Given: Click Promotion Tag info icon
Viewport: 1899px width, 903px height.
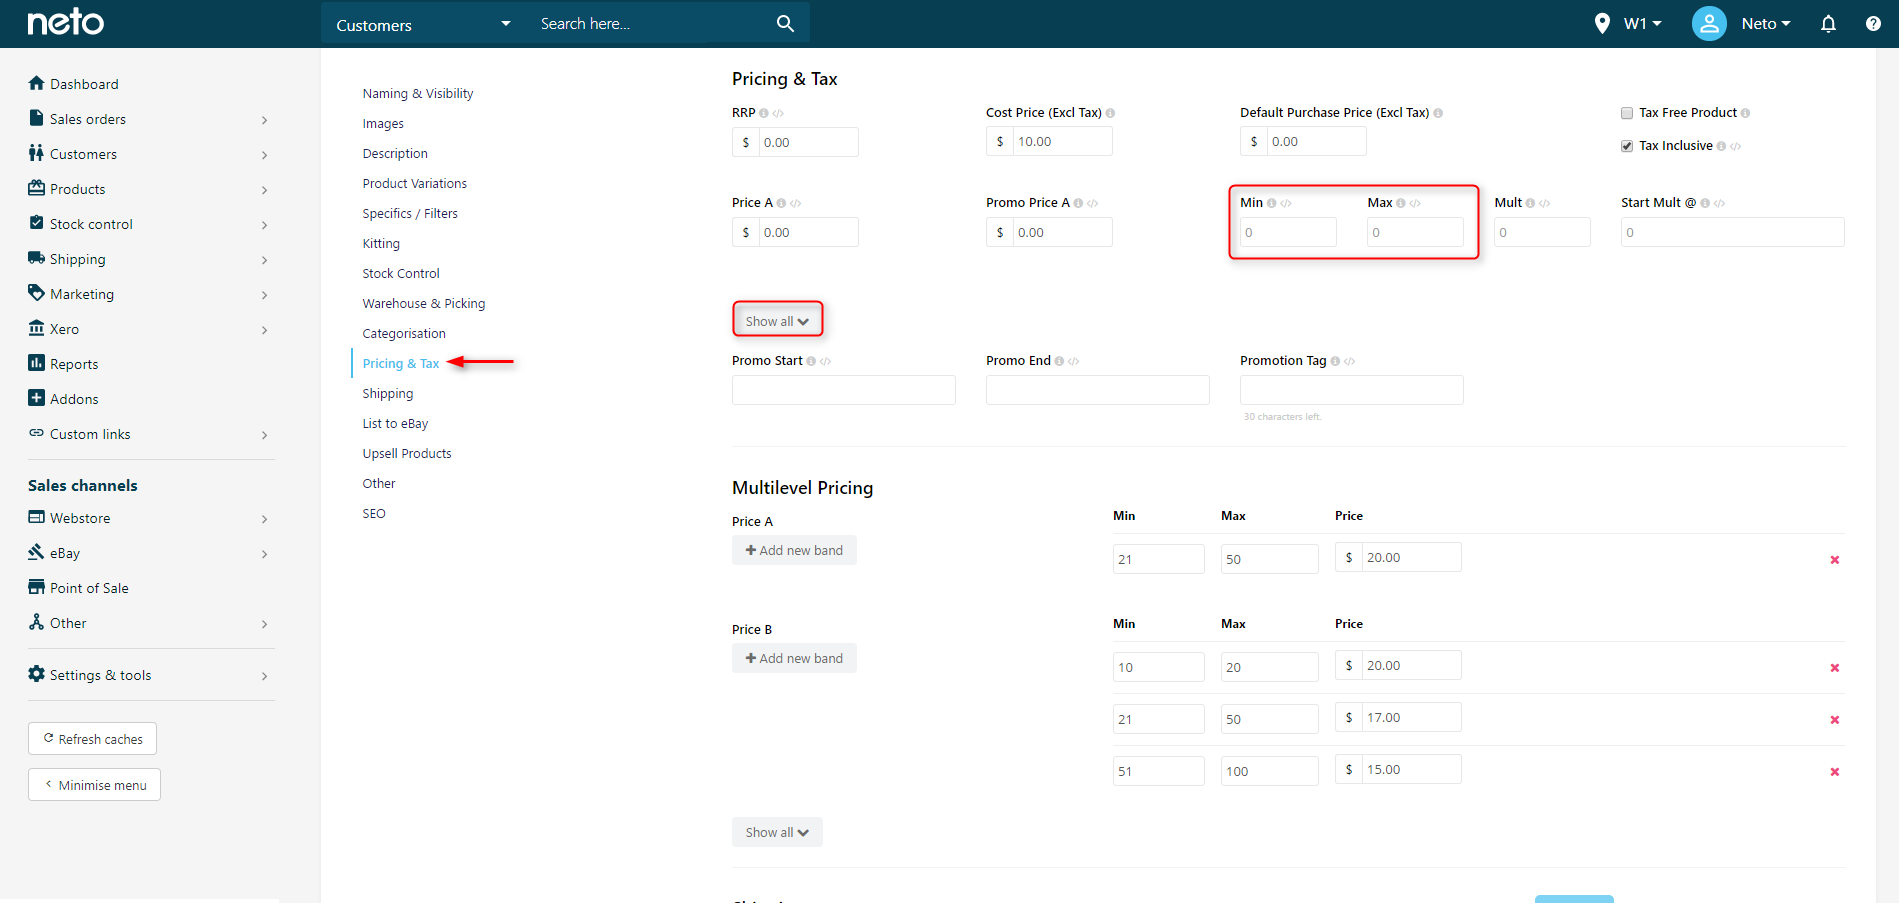Looking at the screenshot, I should point(1335,361).
